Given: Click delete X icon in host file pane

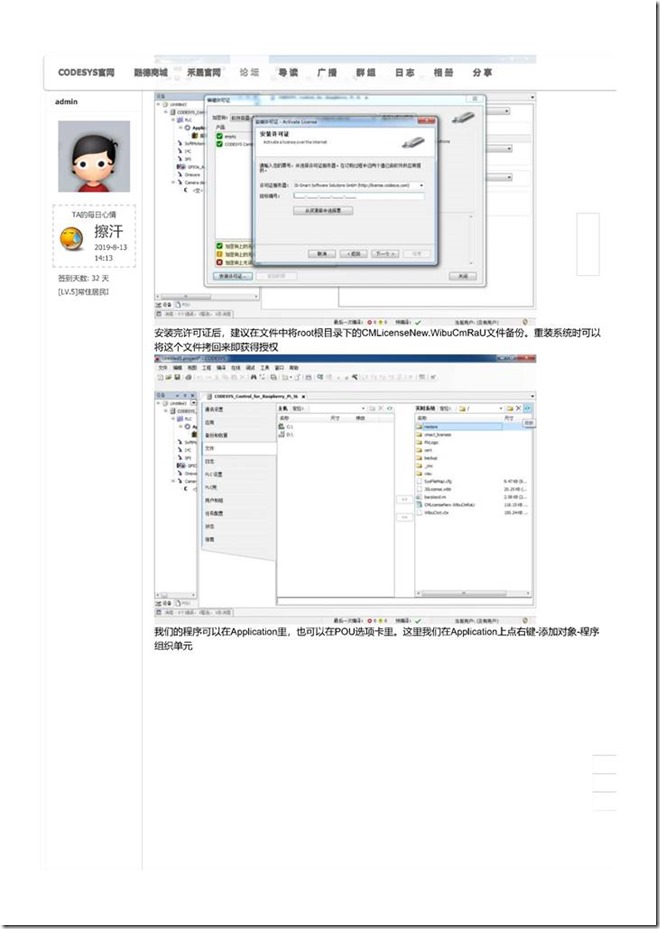Looking at the screenshot, I should click(381, 408).
